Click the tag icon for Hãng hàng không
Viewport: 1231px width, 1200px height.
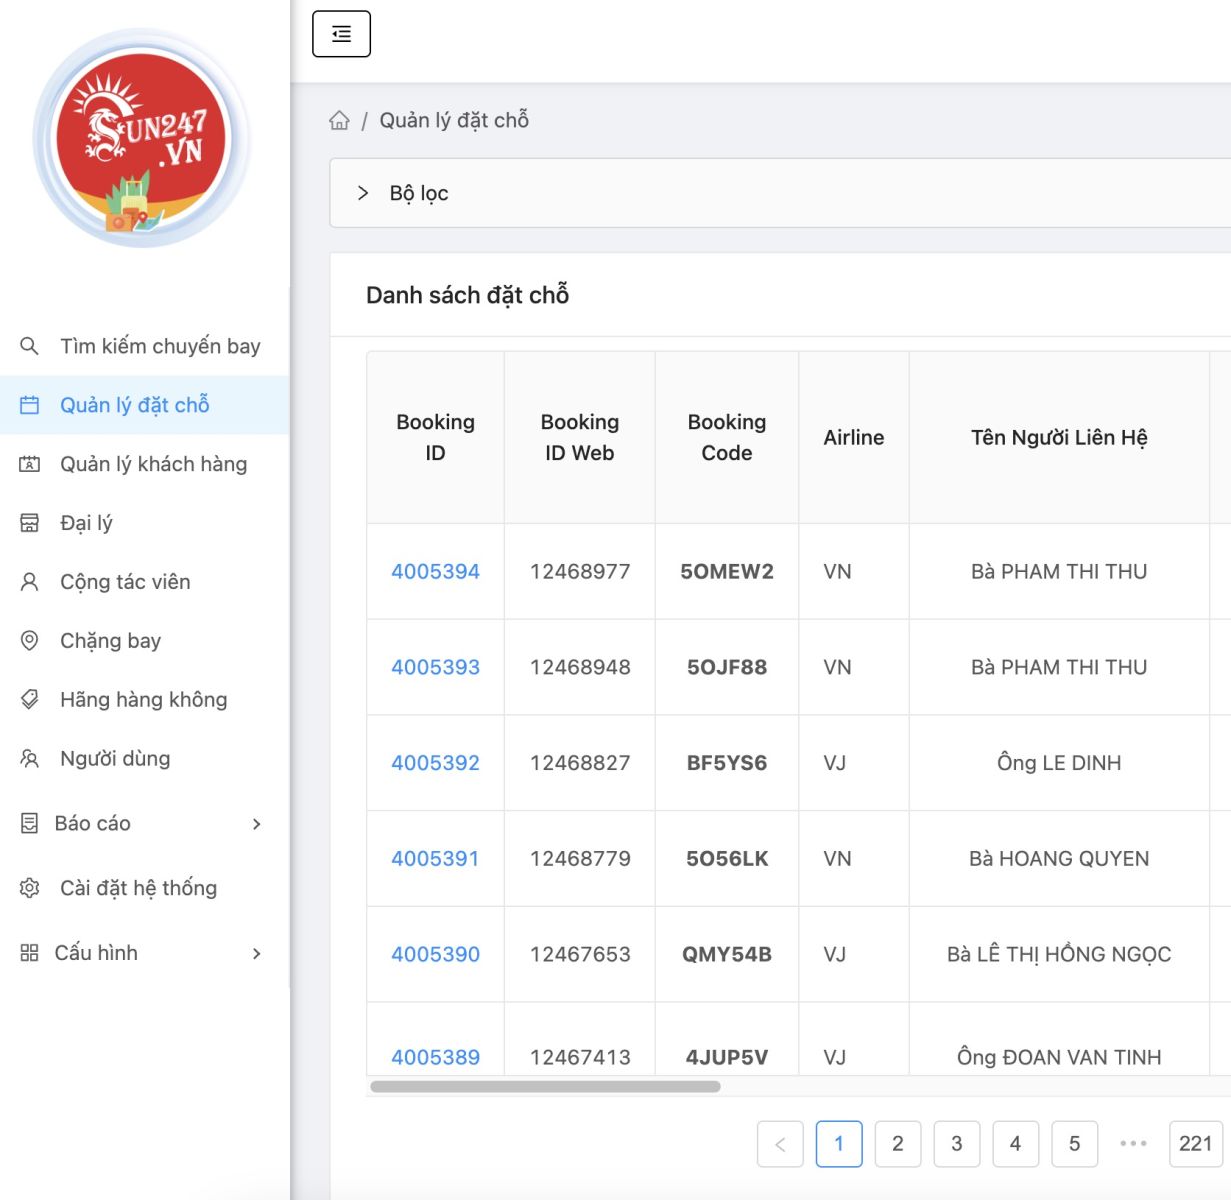pos(30,700)
